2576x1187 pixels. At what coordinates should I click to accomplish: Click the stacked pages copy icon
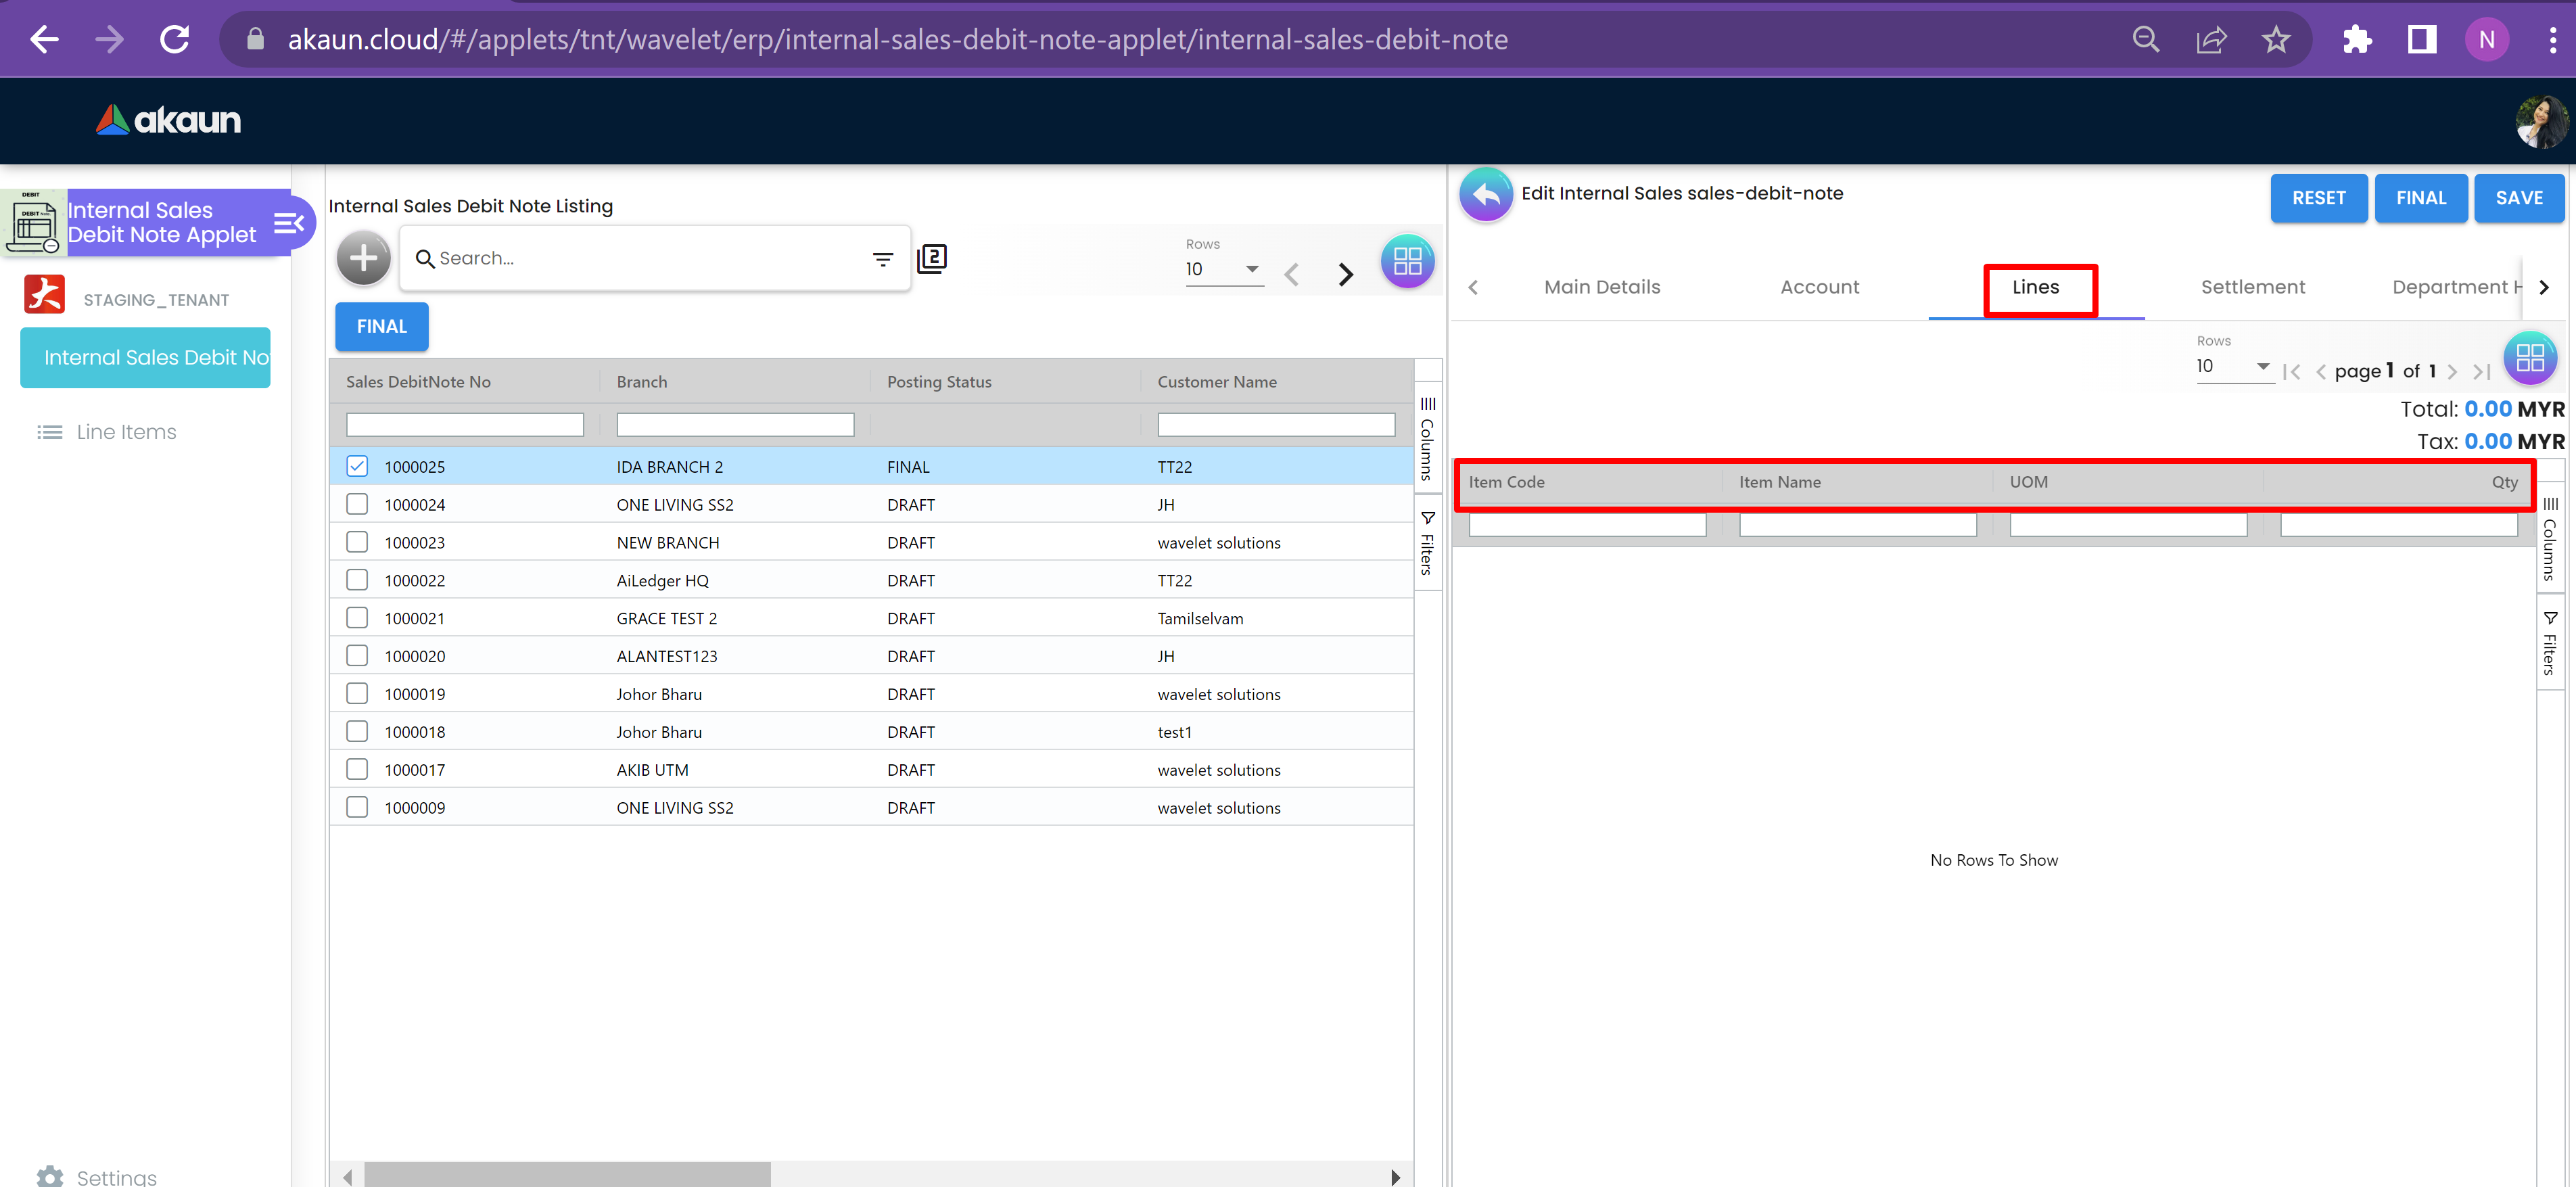[931, 259]
